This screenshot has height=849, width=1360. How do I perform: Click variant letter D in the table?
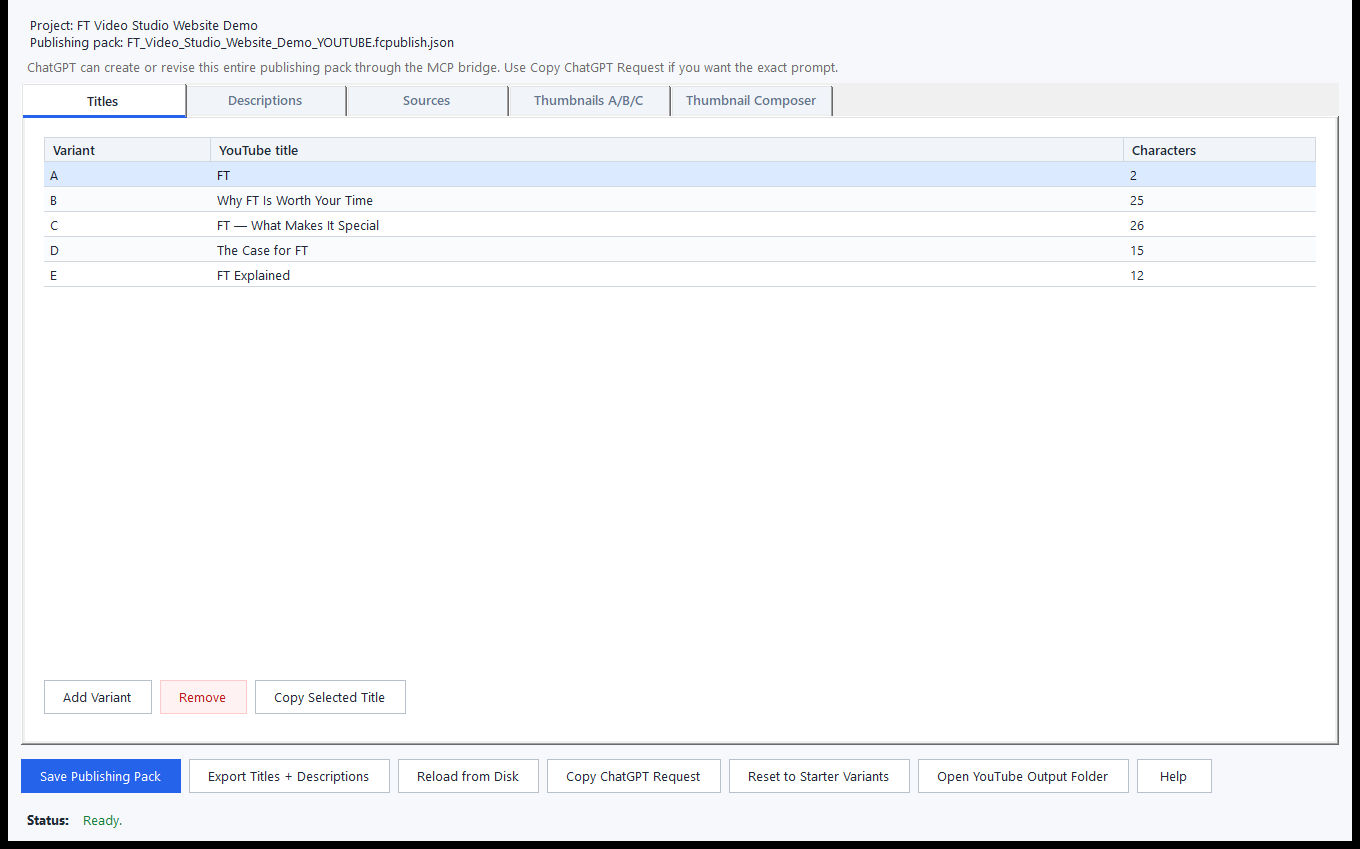point(54,250)
